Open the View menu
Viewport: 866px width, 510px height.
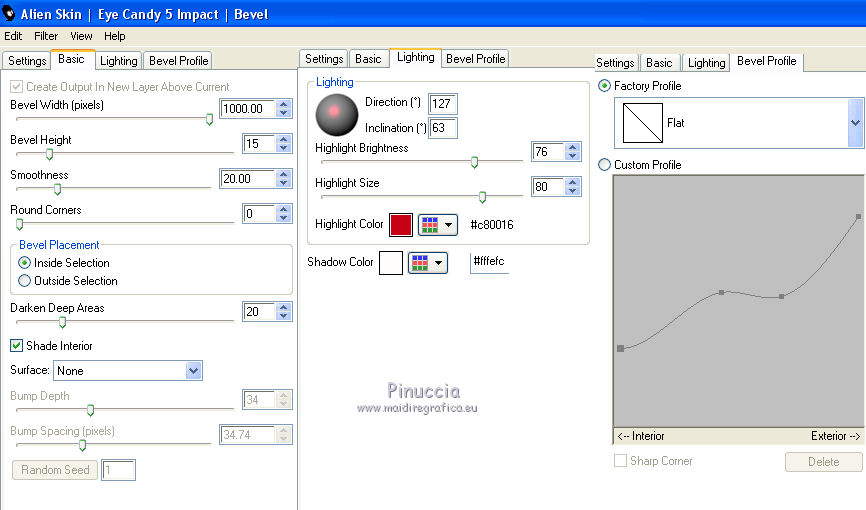(81, 36)
